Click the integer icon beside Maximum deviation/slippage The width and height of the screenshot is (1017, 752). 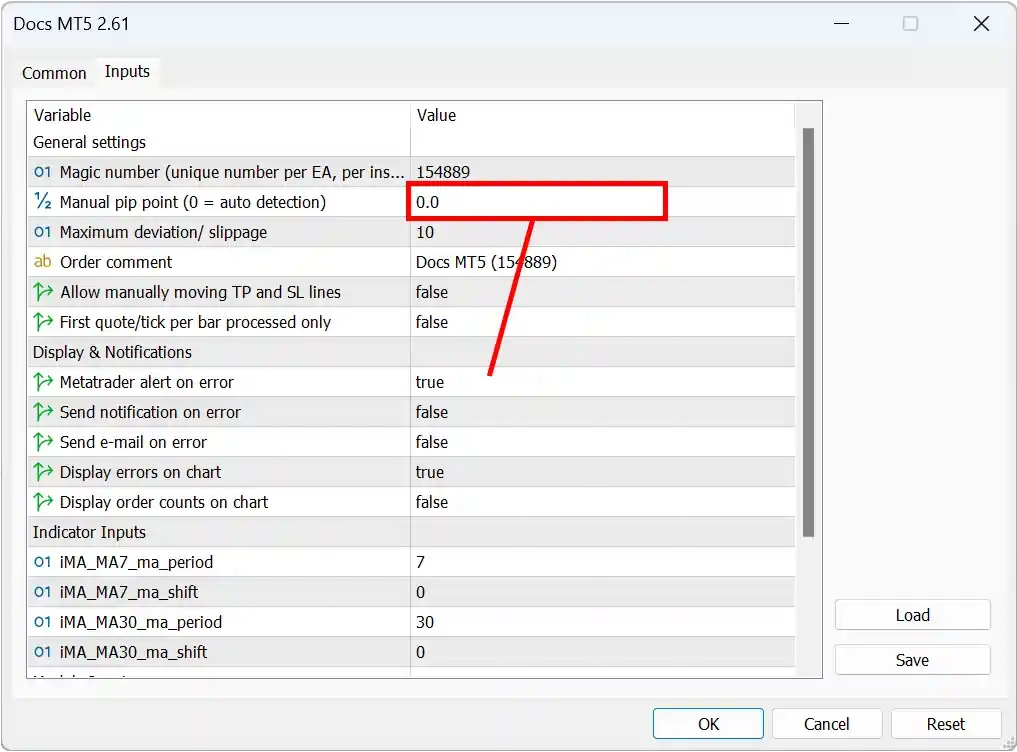[x=42, y=232]
